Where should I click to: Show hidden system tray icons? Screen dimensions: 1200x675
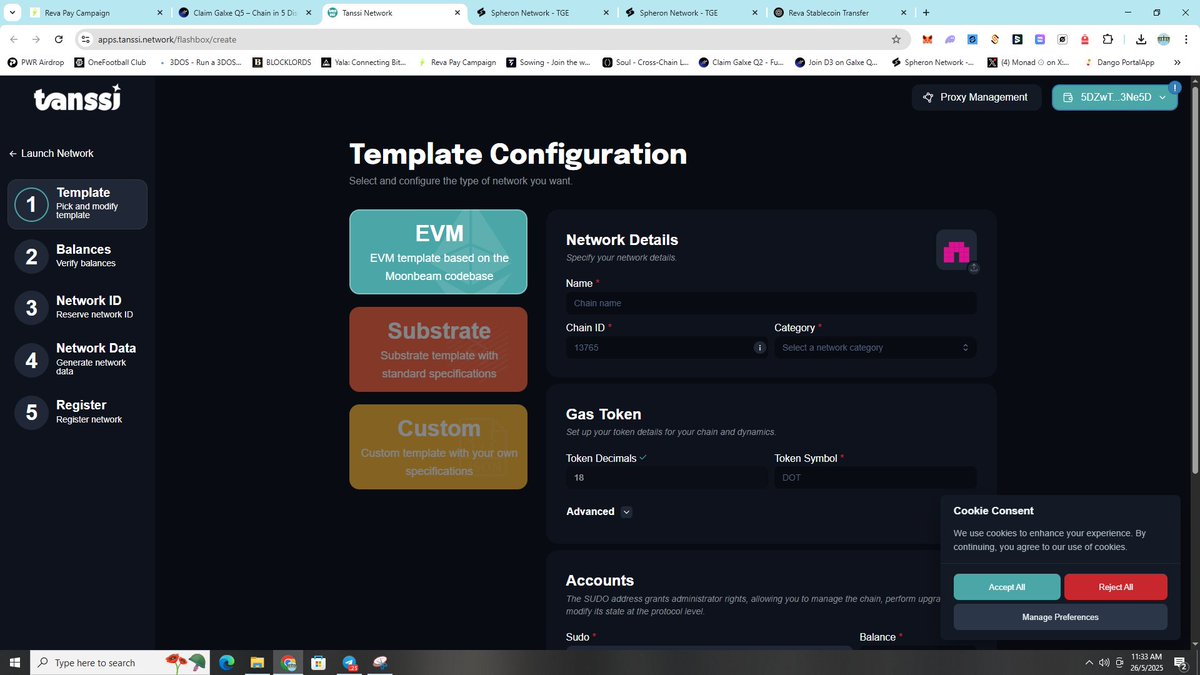pos(1090,662)
